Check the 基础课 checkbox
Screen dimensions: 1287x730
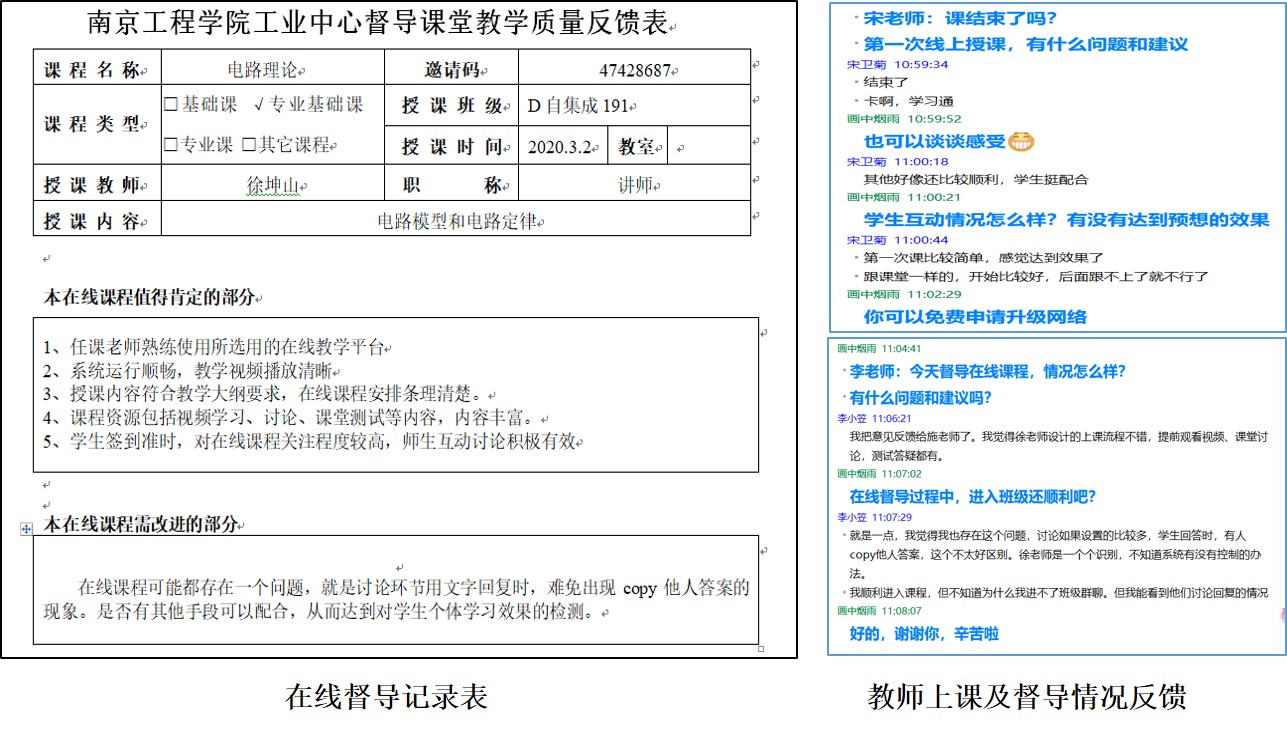tap(170, 105)
